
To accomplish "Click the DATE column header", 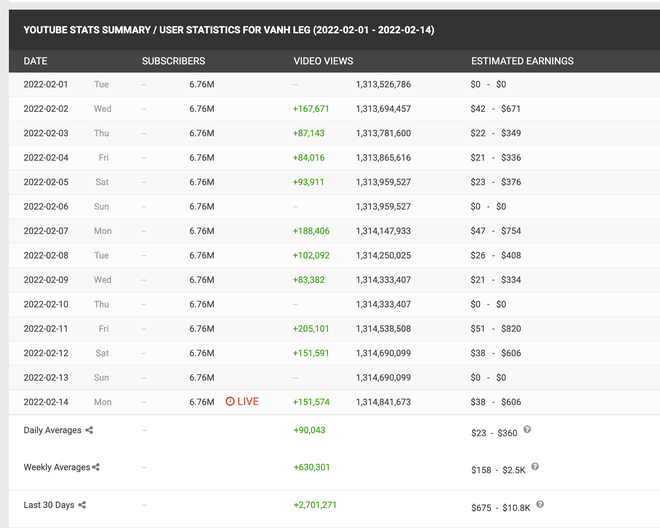I will click(x=35, y=61).
